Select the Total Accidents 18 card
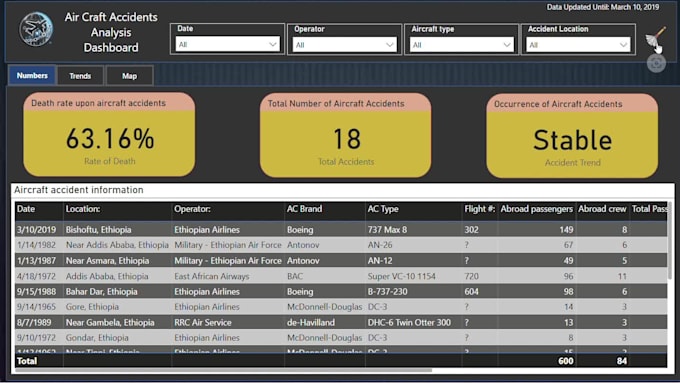The height and width of the screenshot is (383, 680). (346, 135)
